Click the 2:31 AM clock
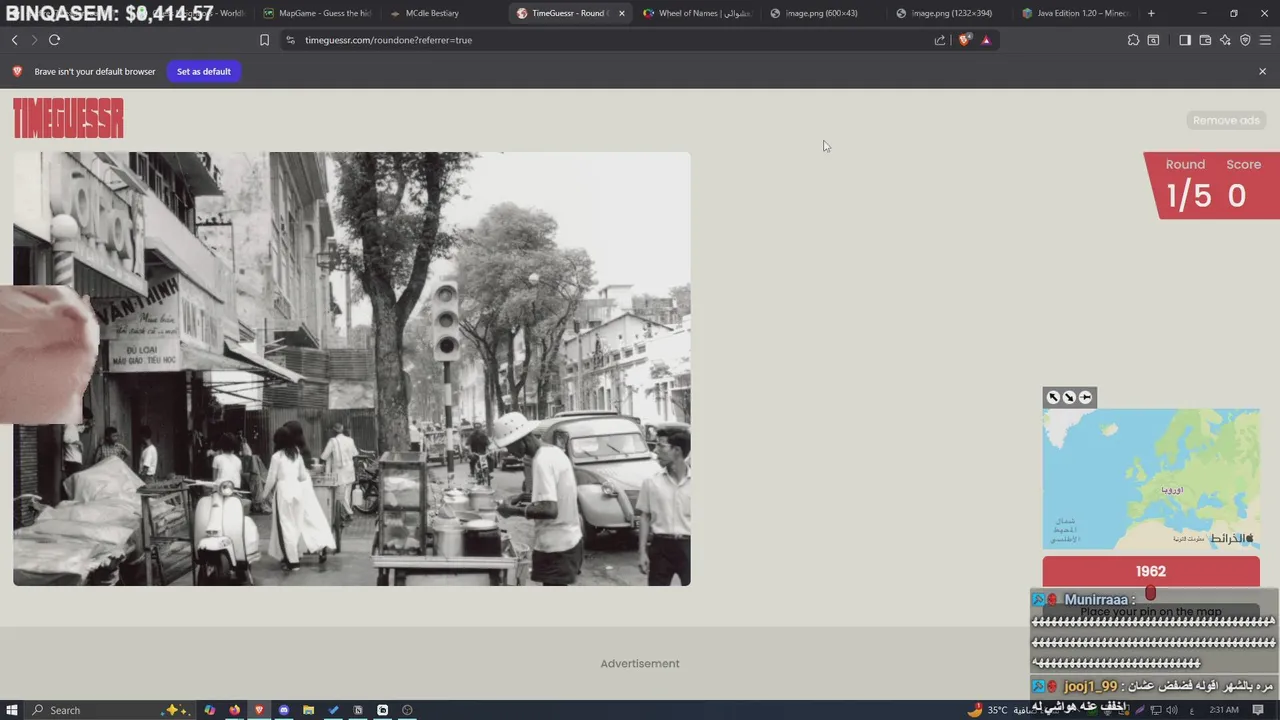 (1225, 710)
